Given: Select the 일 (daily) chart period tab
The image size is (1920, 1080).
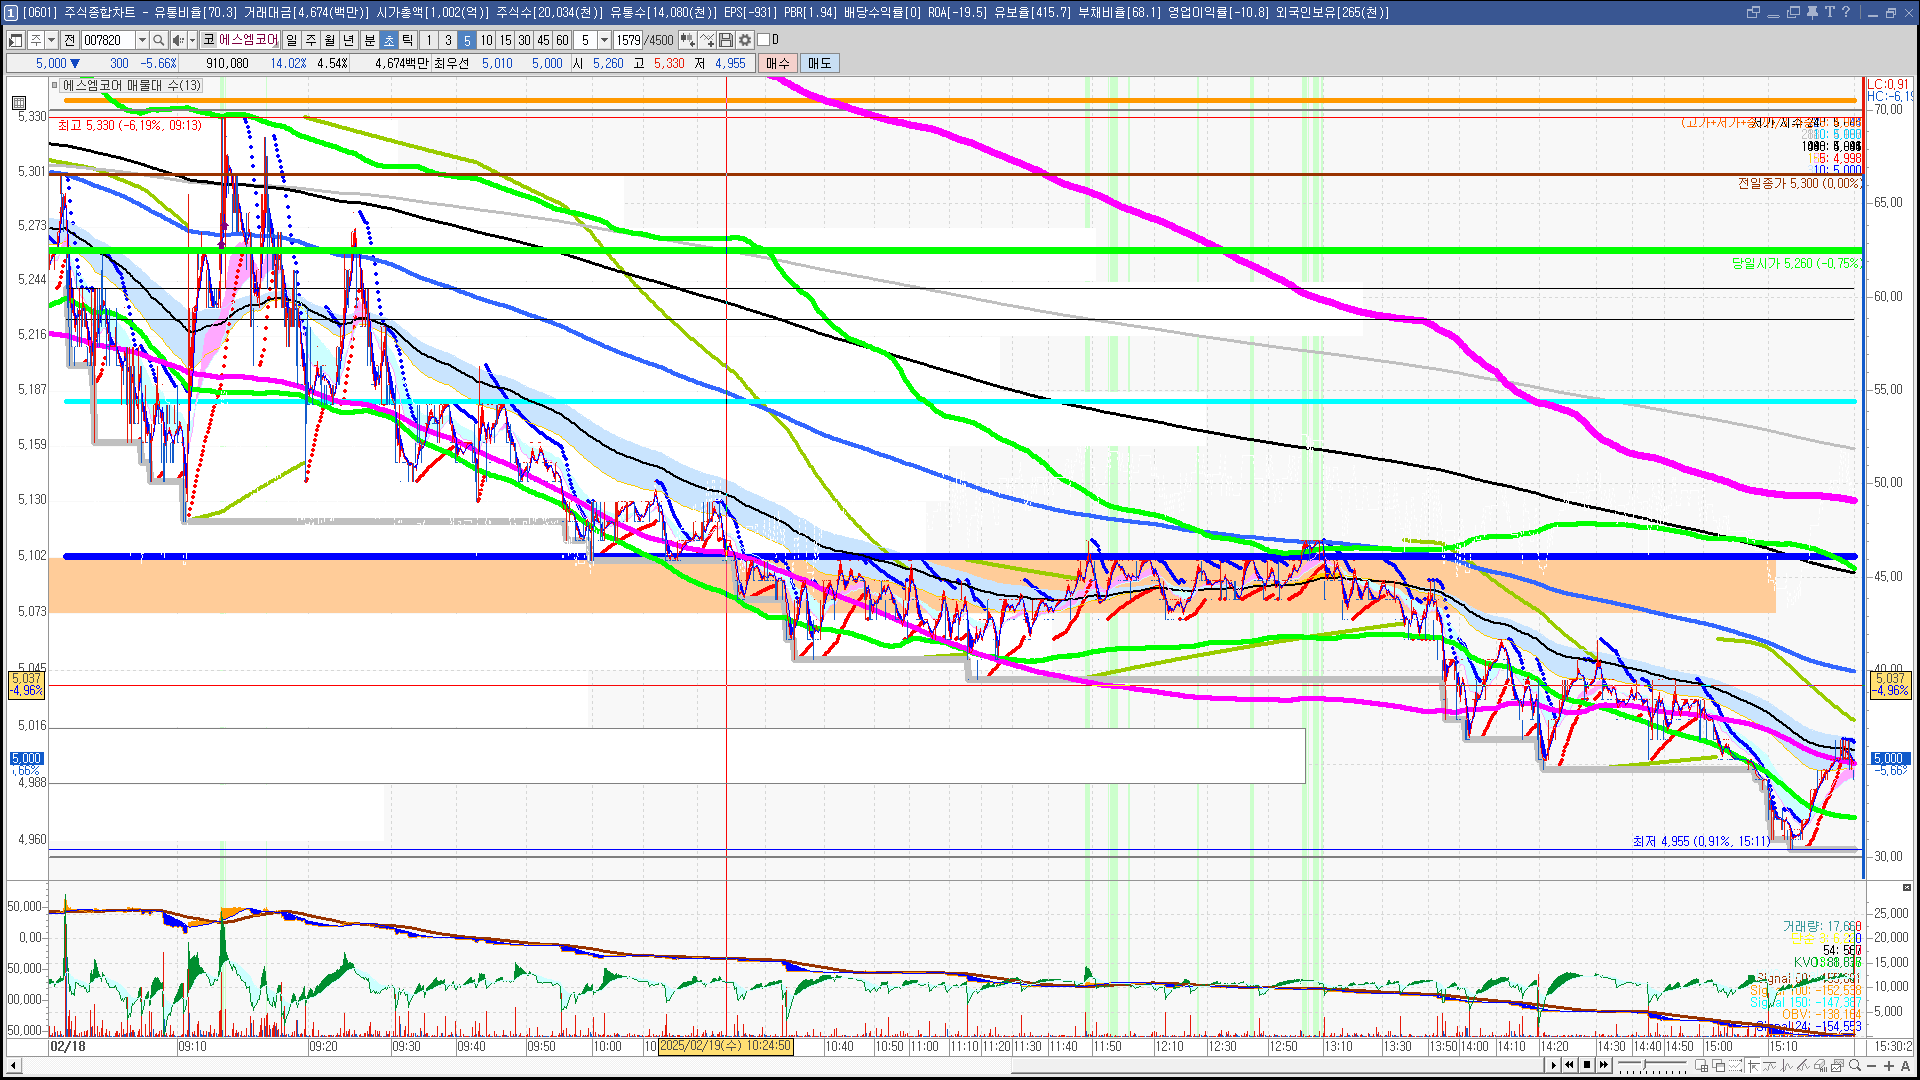Looking at the screenshot, I should (291, 40).
